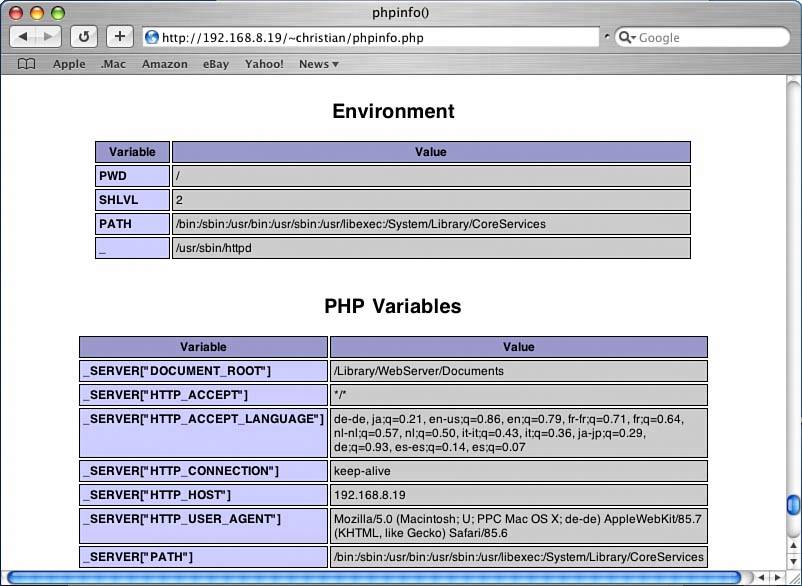Reload the phpinfo page
Viewport: 802px width, 586px height.
point(84,37)
